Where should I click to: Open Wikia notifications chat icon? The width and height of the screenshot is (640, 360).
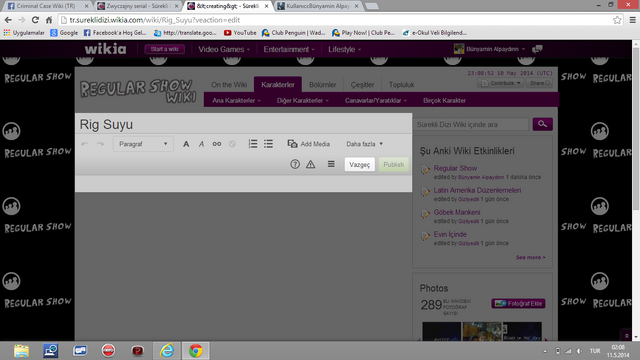pyautogui.click(x=537, y=49)
